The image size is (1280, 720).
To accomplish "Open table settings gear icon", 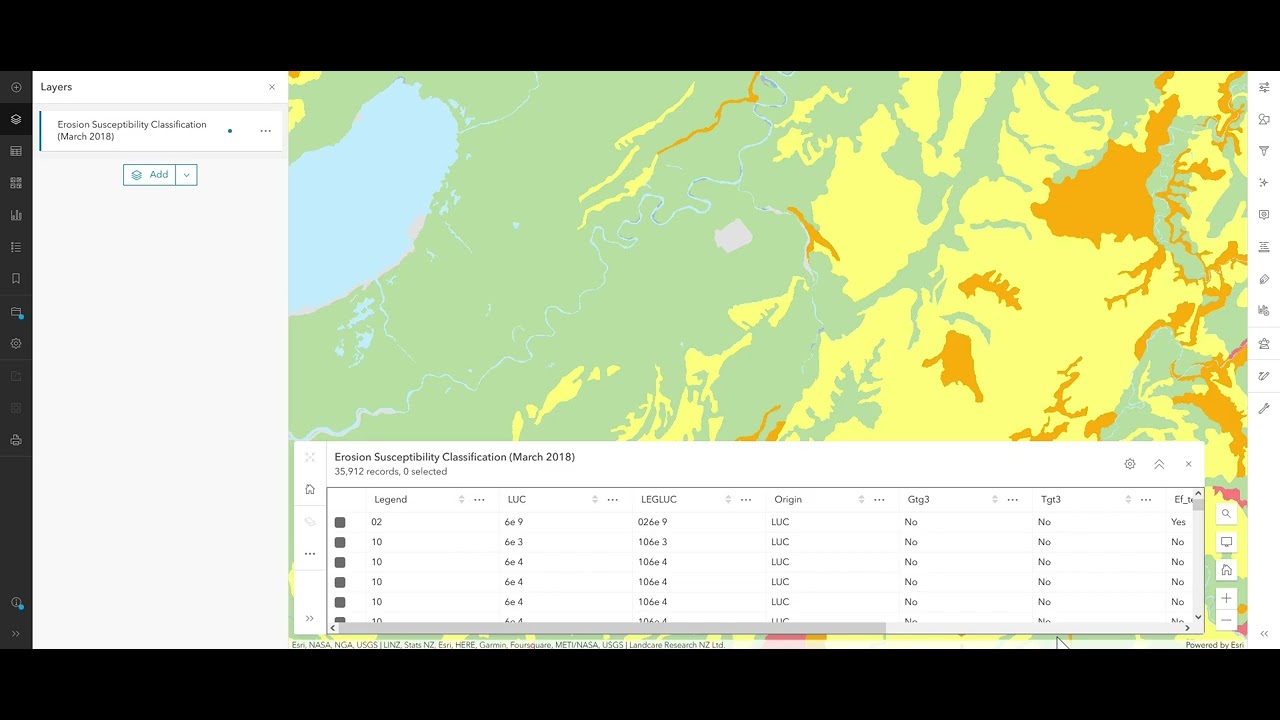I will tap(1130, 464).
